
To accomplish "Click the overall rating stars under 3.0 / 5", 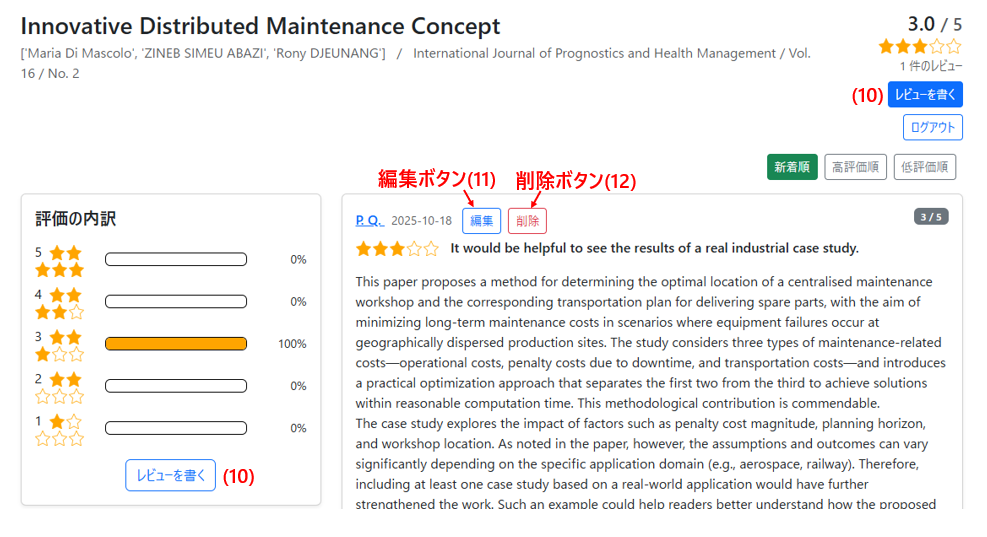I will (919, 46).
